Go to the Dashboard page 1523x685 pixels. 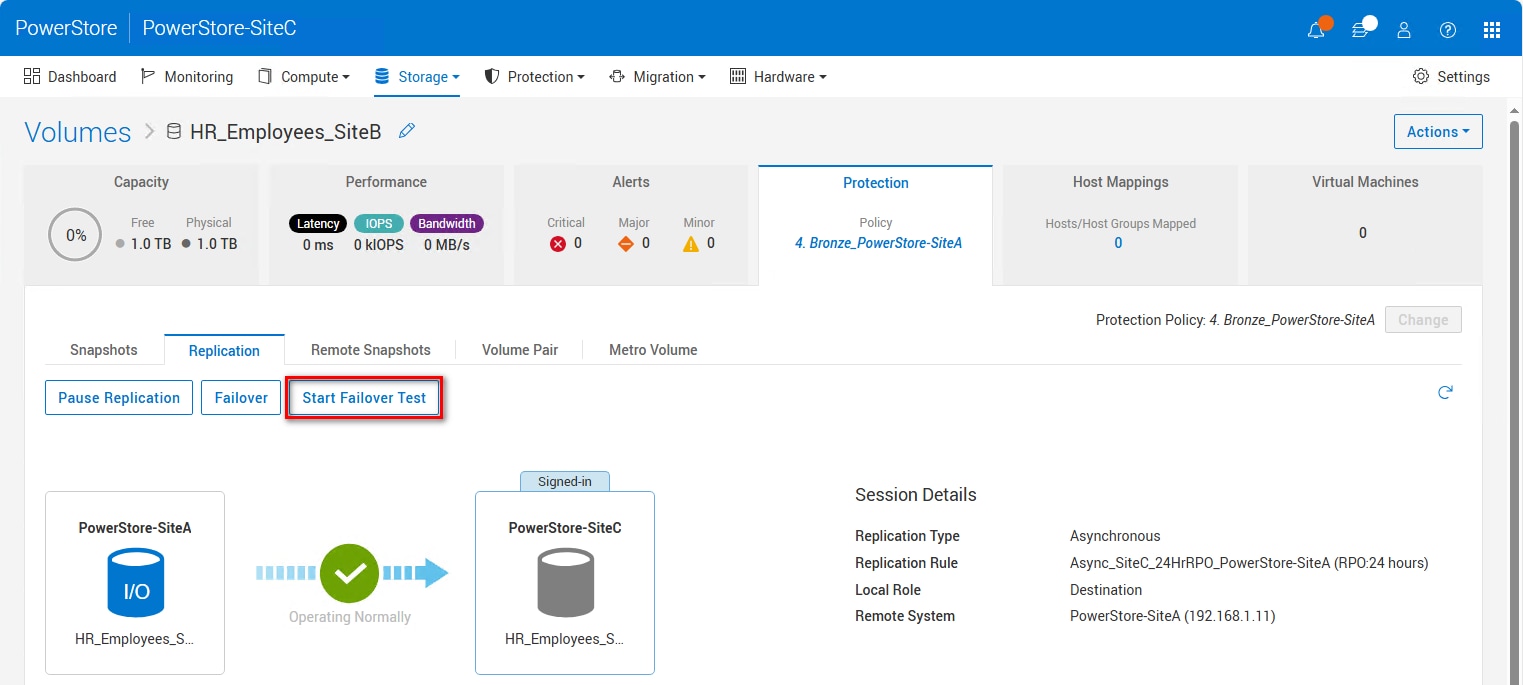click(70, 77)
